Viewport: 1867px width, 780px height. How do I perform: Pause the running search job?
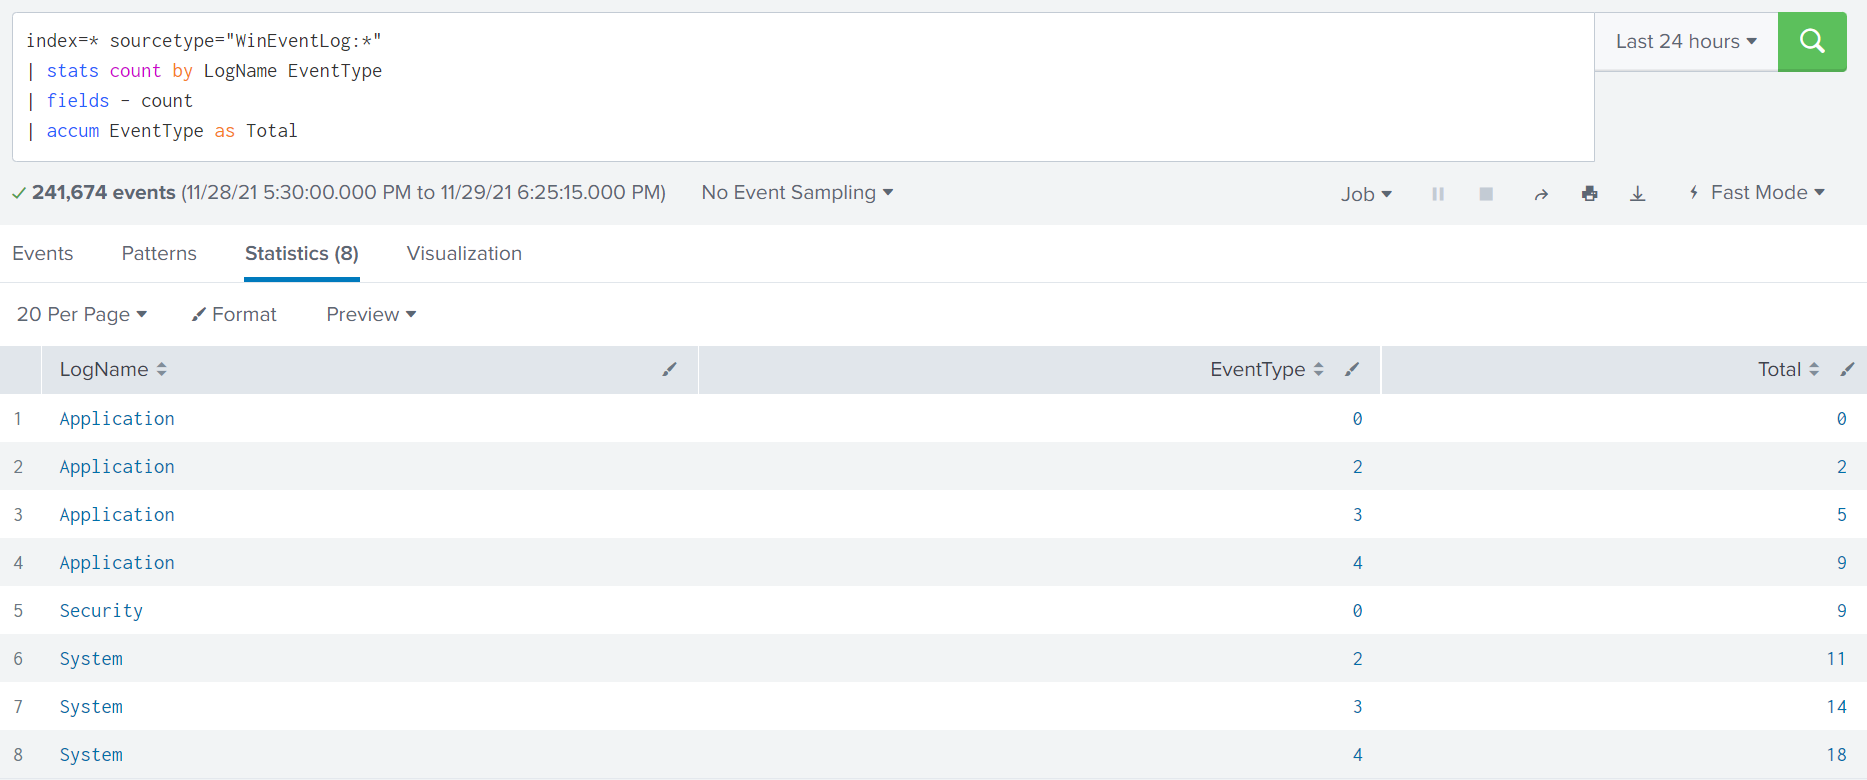click(x=1437, y=194)
